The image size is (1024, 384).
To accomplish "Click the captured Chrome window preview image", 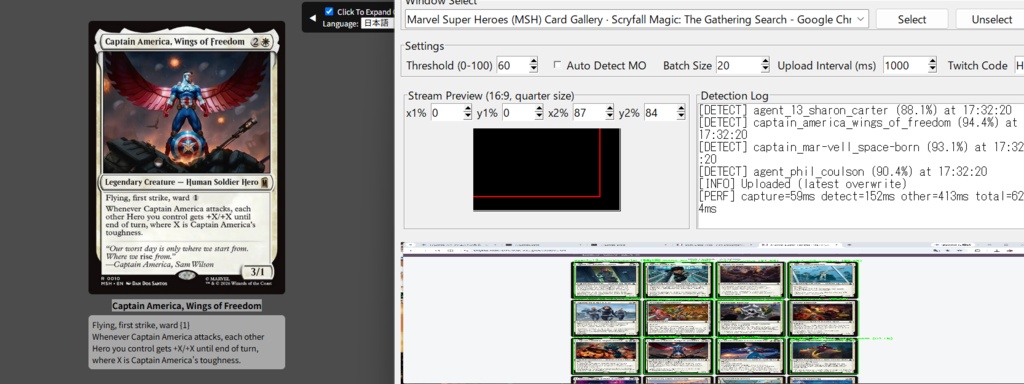I will pos(712,313).
